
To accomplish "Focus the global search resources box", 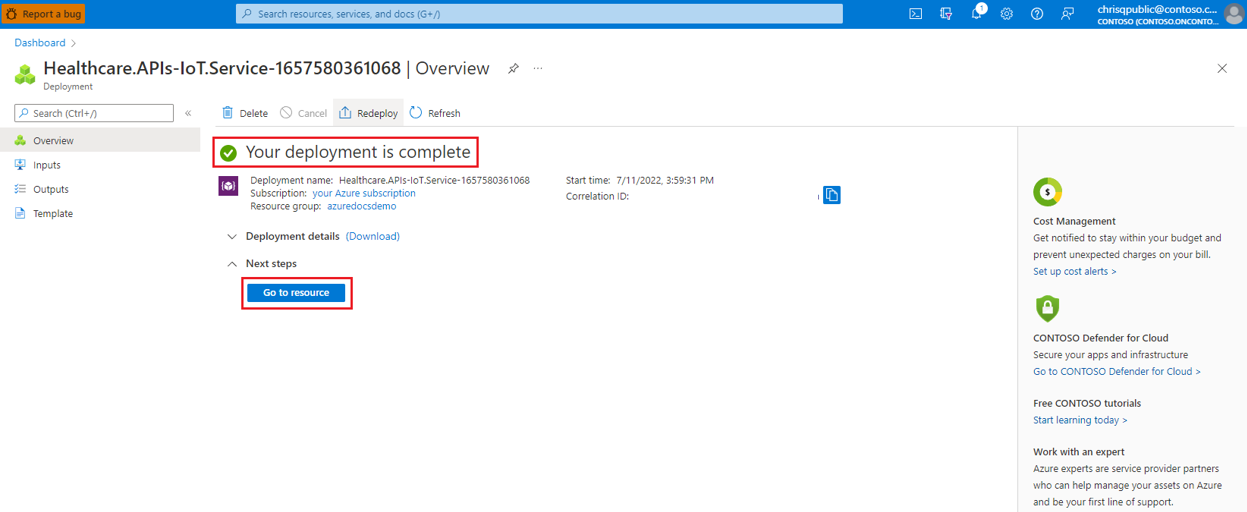I will coord(540,14).
